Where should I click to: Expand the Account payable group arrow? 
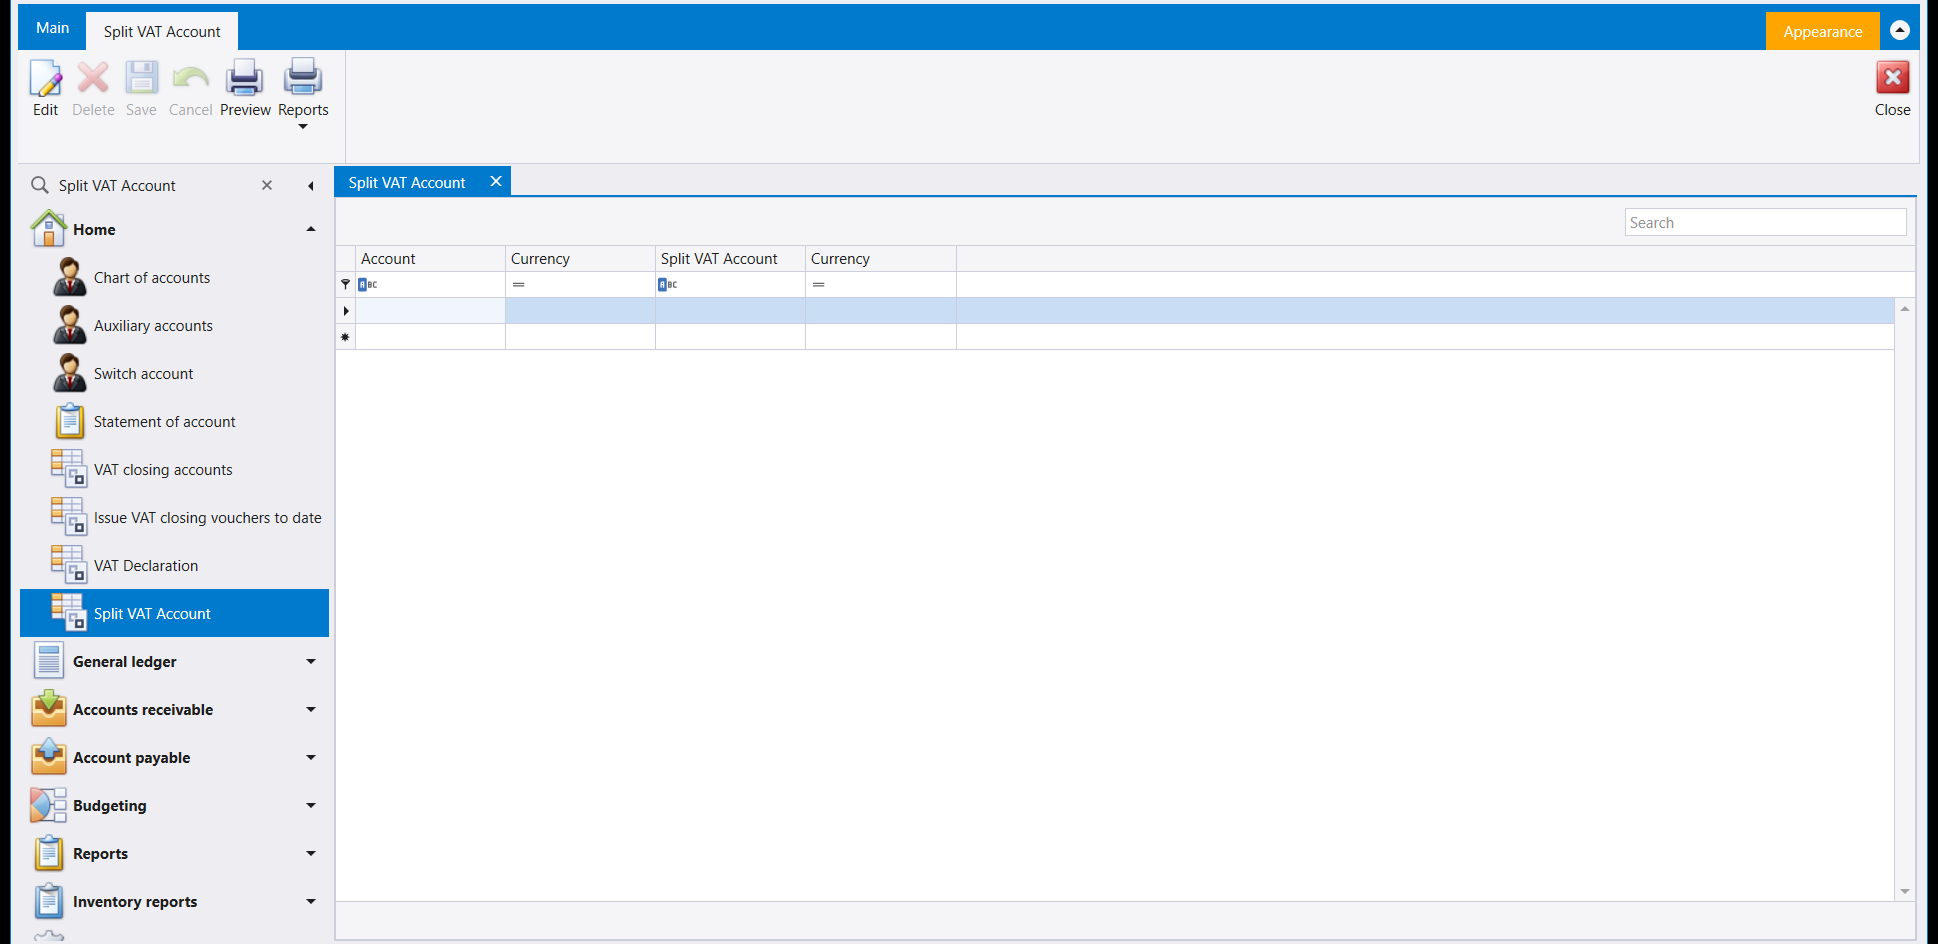coord(311,757)
